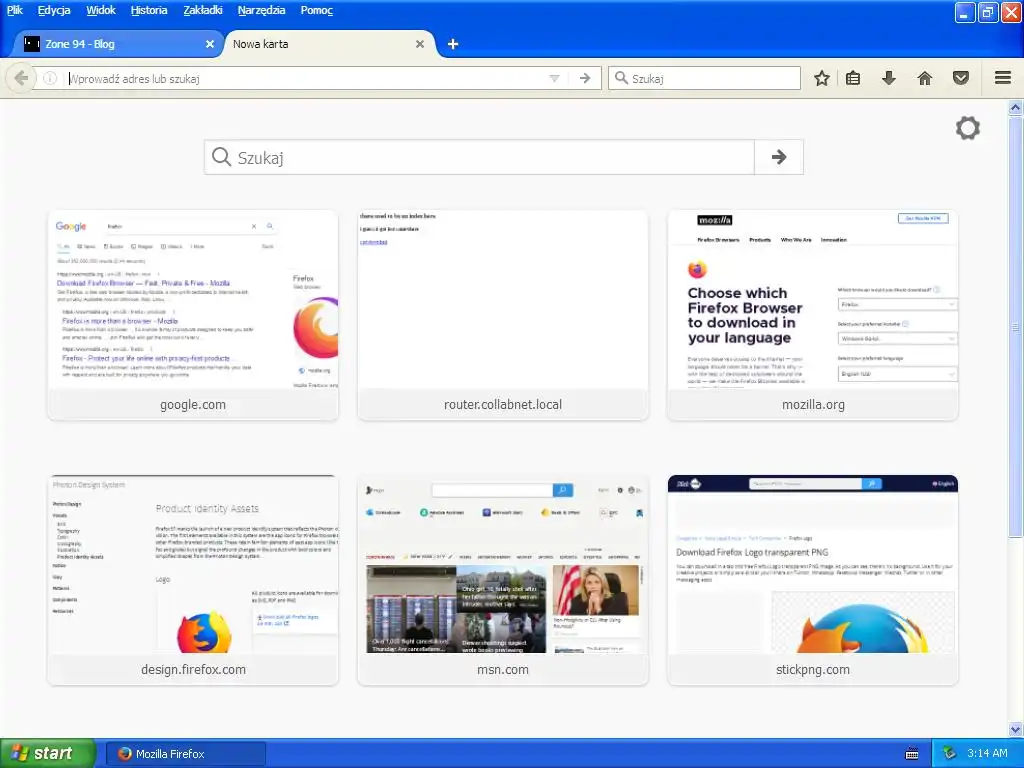Click the 3:14 AM clock
The image size is (1024, 768).
pos(987,754)
